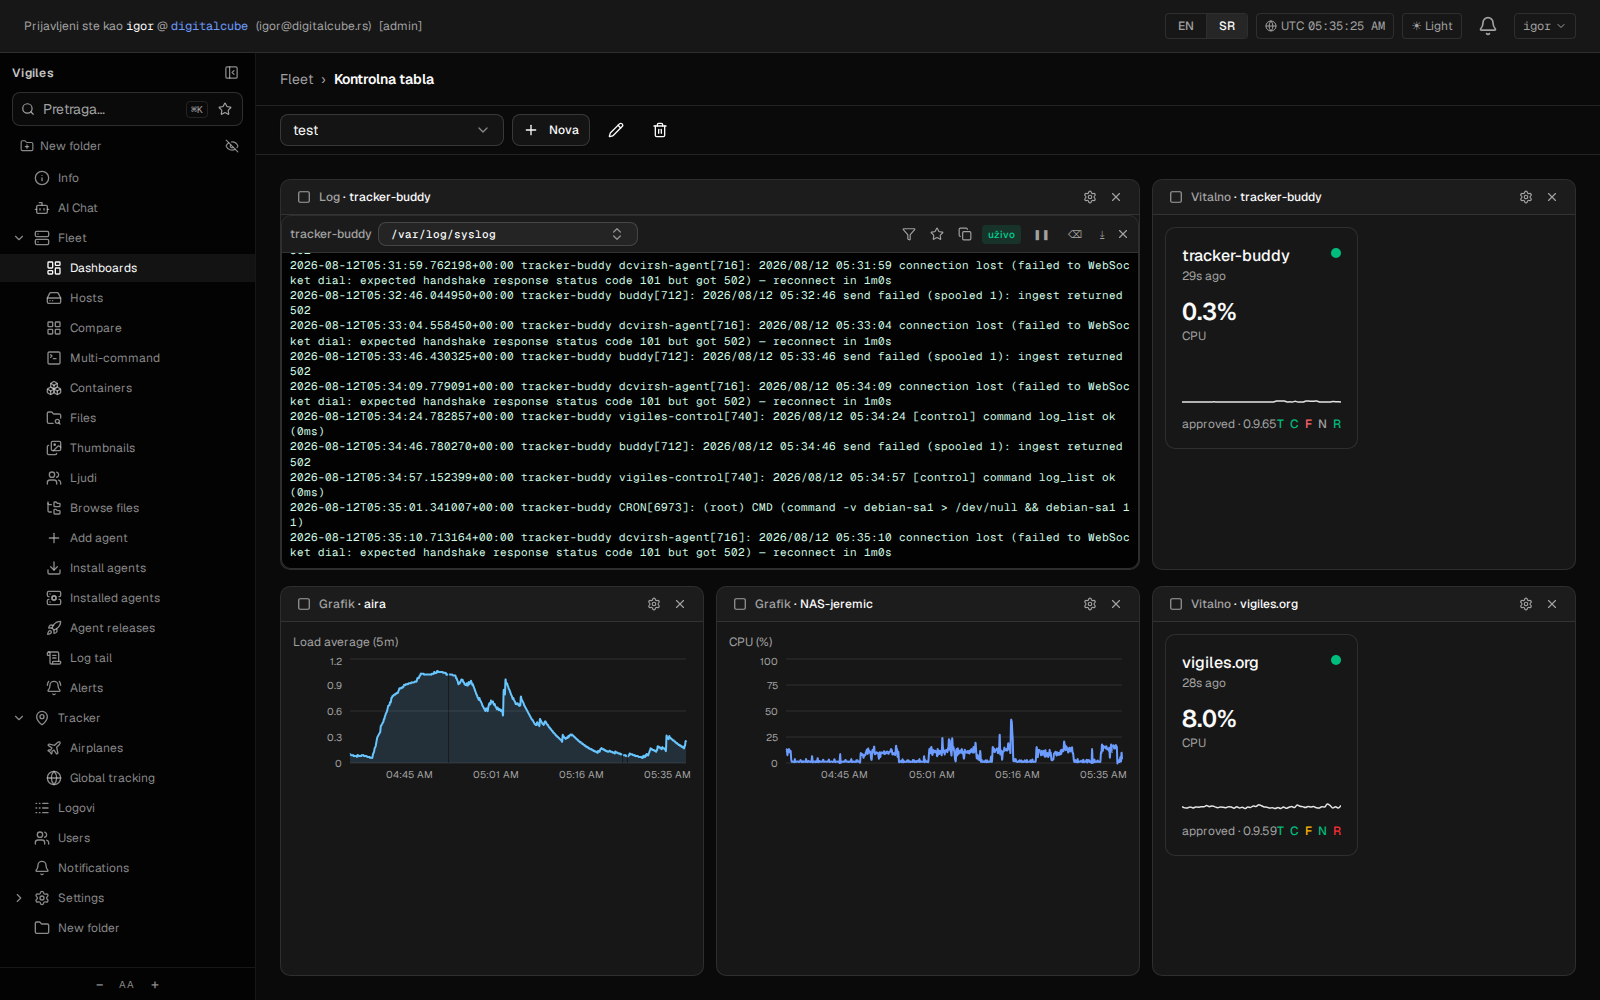This screenshot has height=1000, width=1600.
Task: Select checkbox of Grafik aira widget
Action: pos(304,604)
